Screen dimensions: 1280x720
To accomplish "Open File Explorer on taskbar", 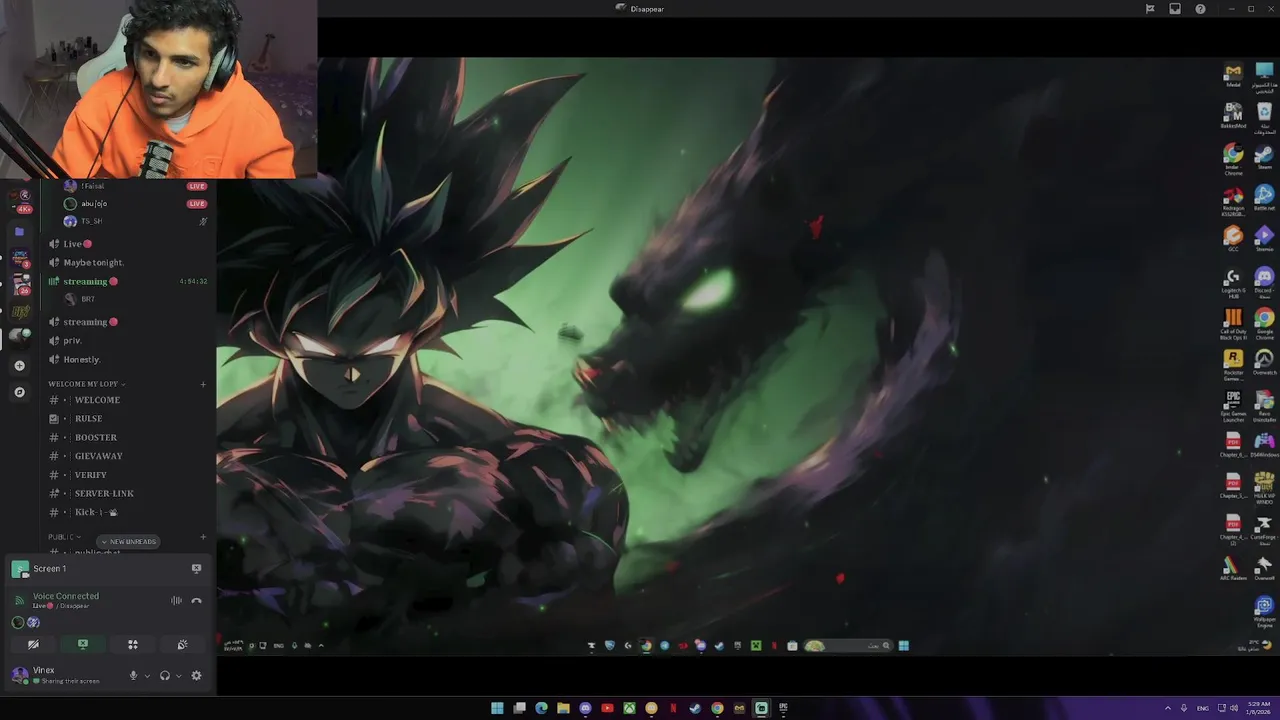I will (x=563, y=708).
